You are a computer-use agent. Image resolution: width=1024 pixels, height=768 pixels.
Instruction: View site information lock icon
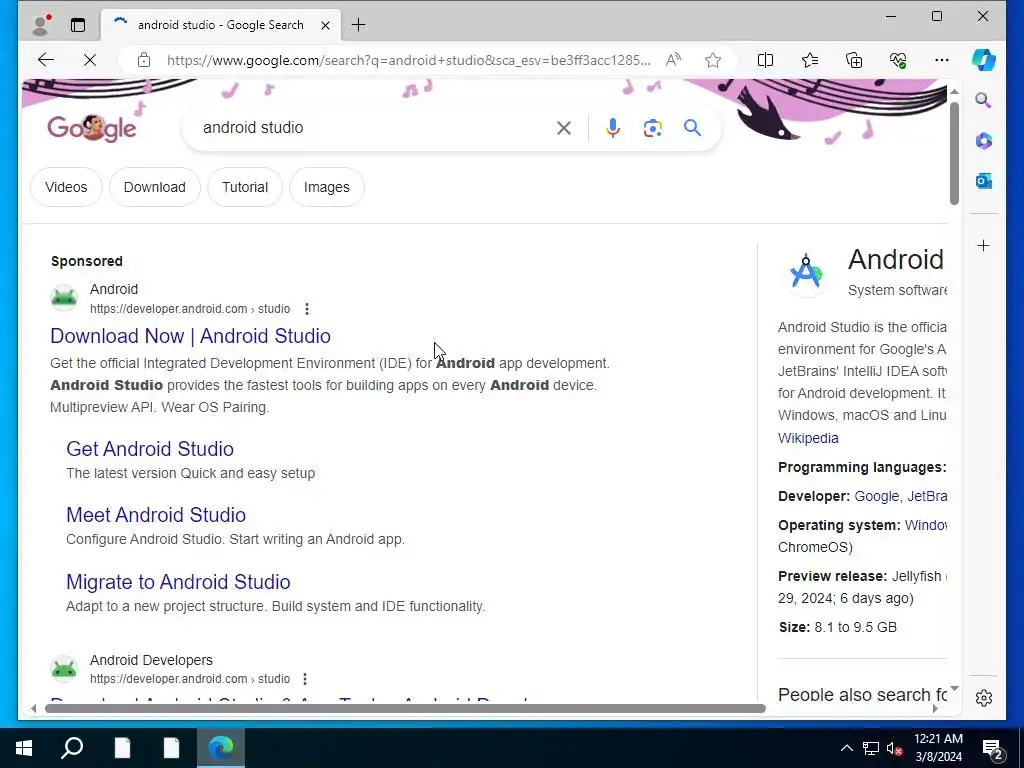click(x=144, y=60)
